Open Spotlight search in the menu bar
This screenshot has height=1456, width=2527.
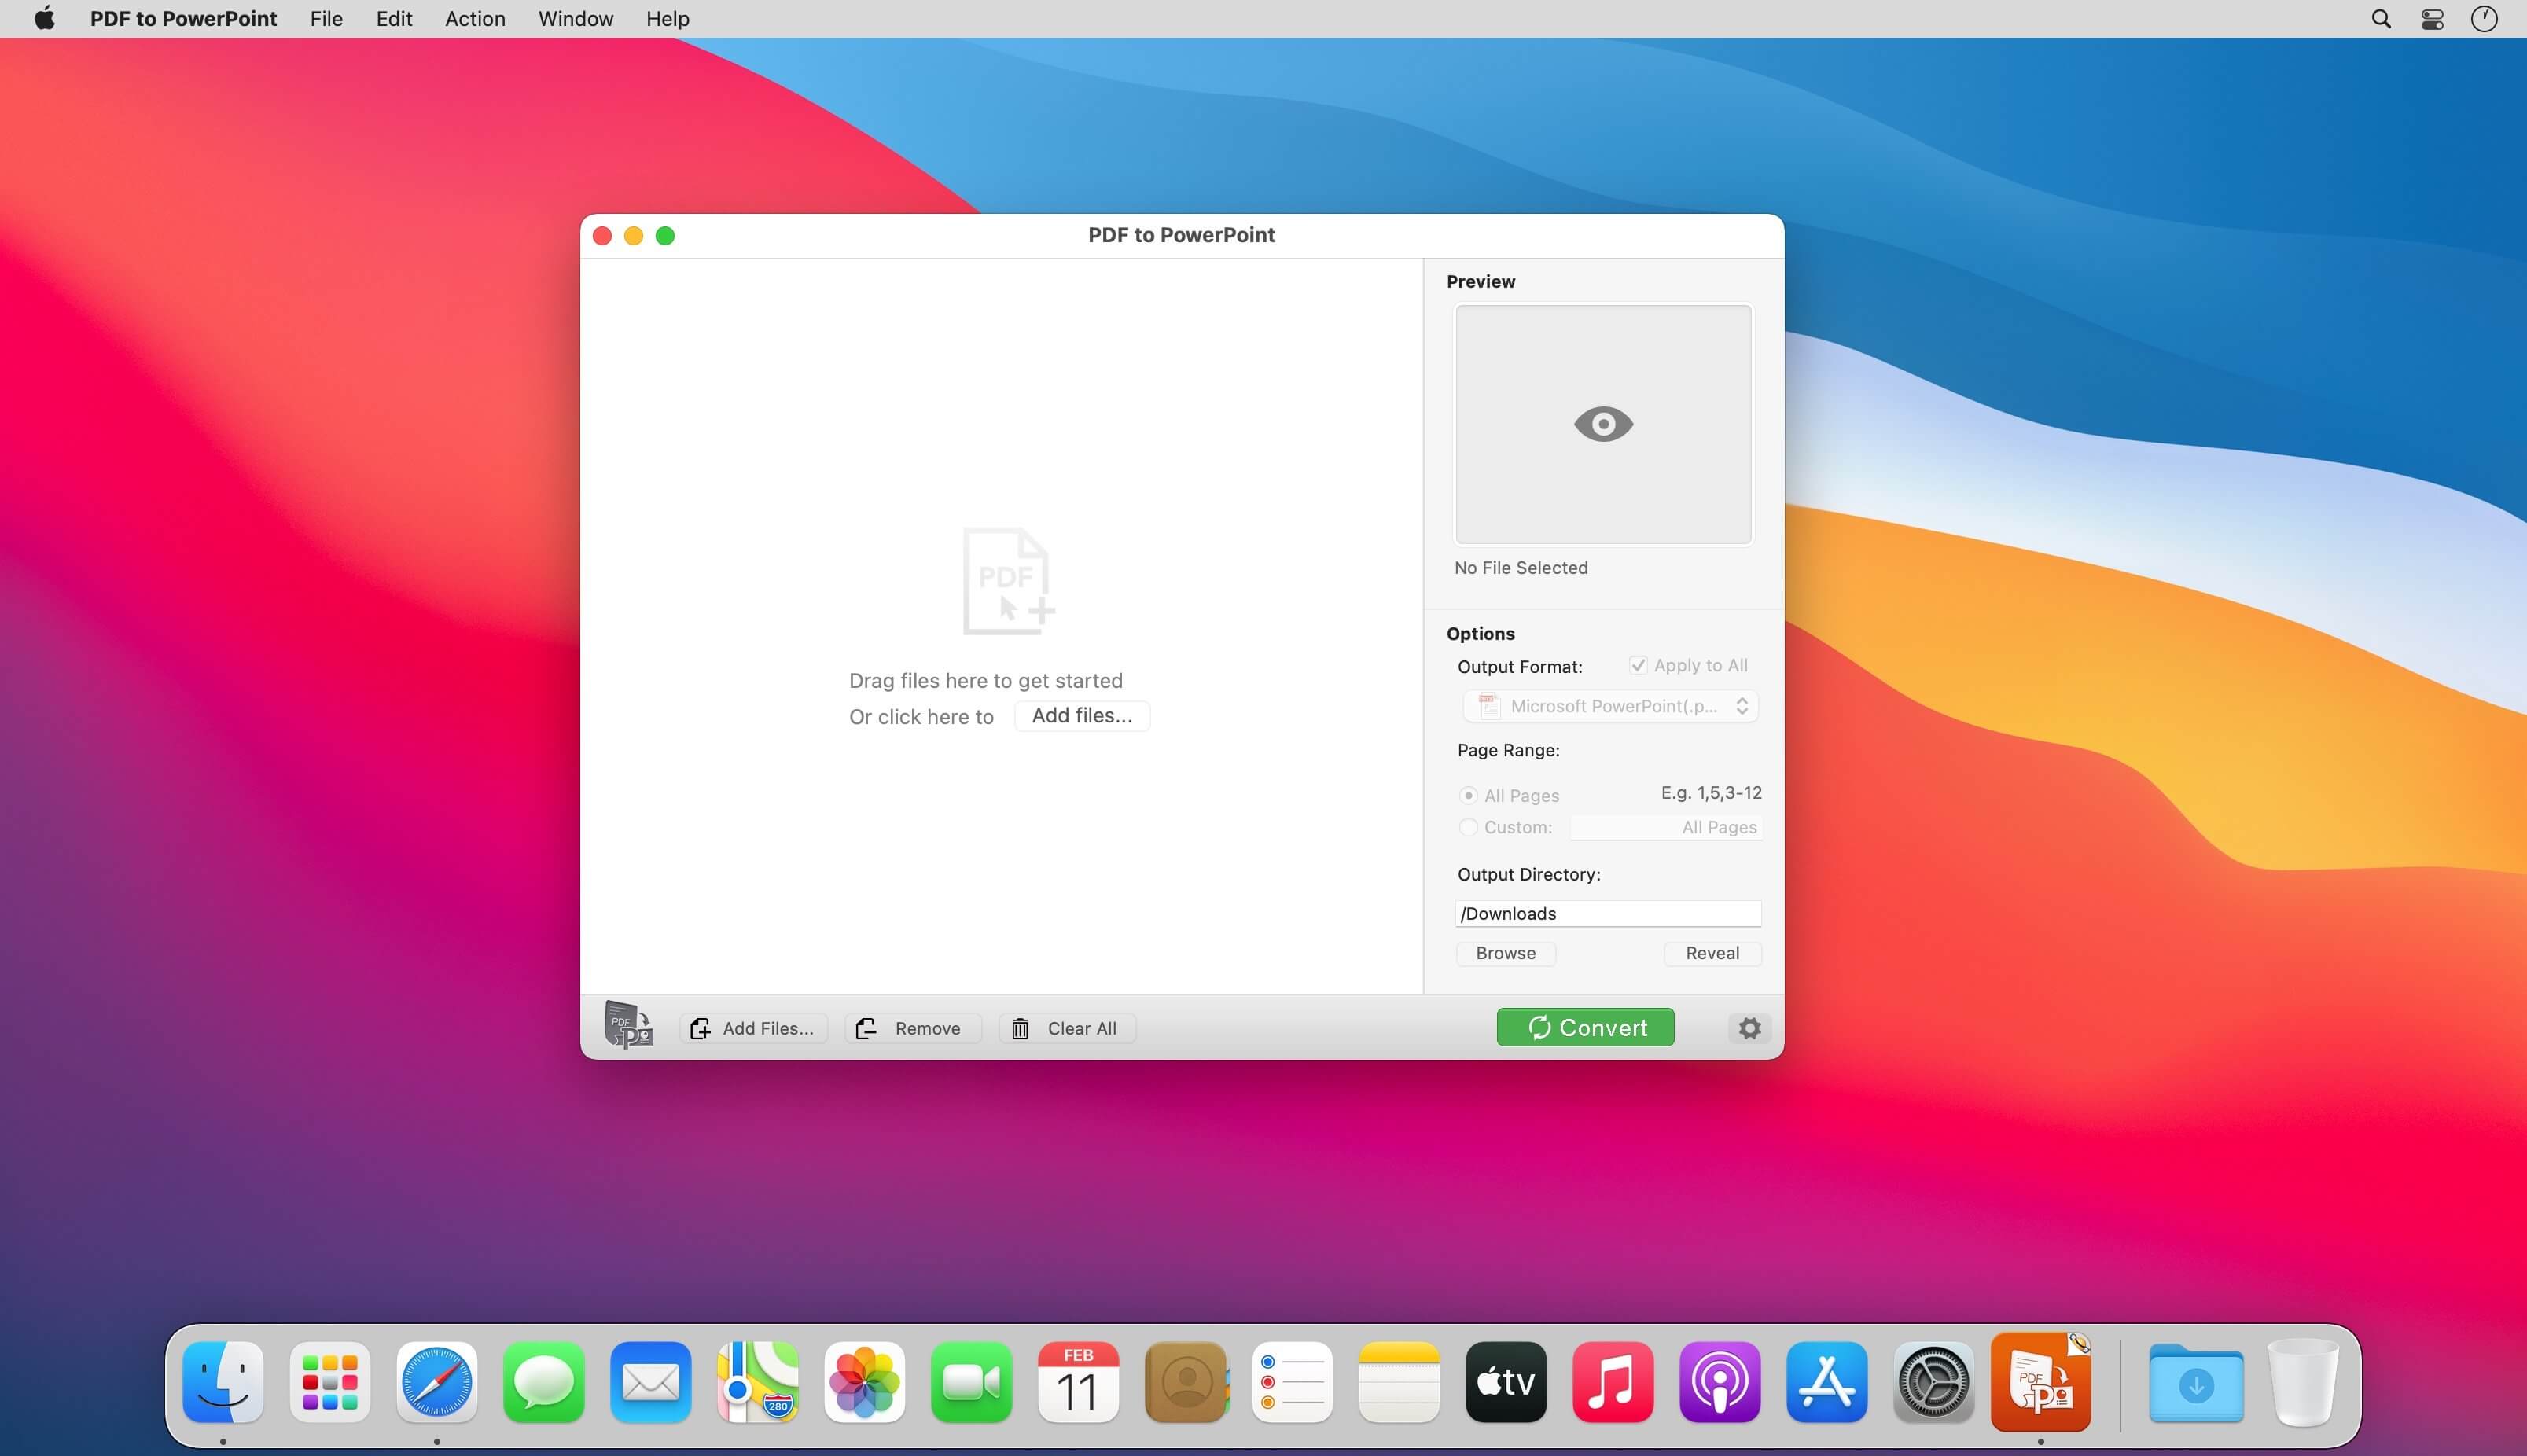click(2381, 19)
